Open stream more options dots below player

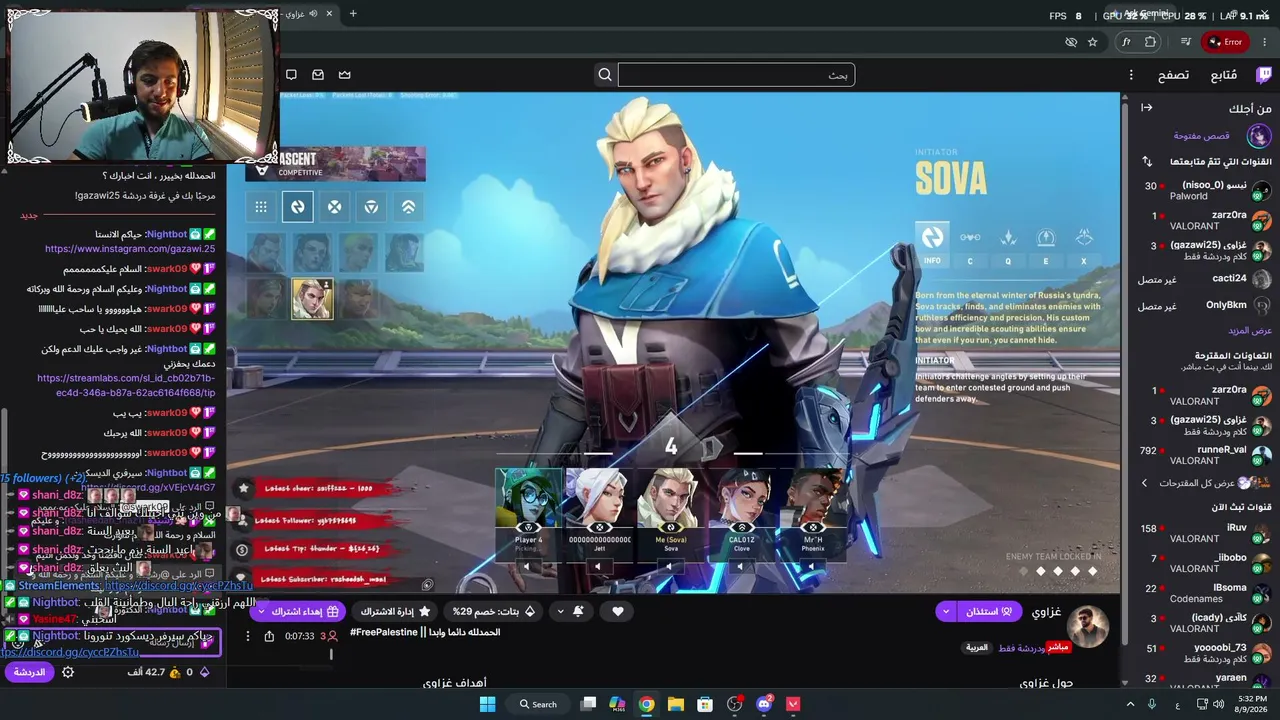(247, 636)
